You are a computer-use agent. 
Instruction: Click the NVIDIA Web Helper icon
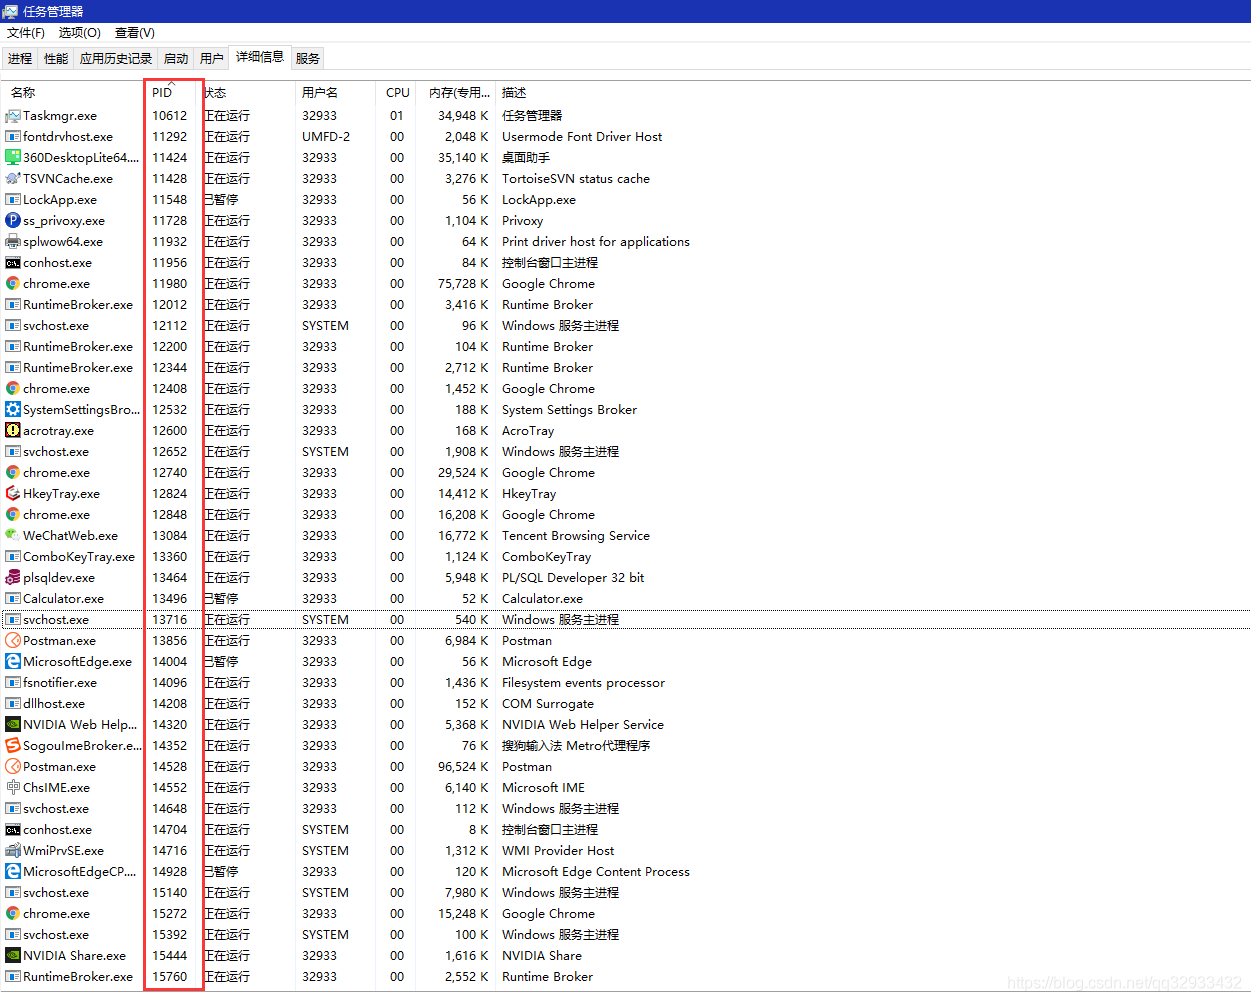coord(13,725)
